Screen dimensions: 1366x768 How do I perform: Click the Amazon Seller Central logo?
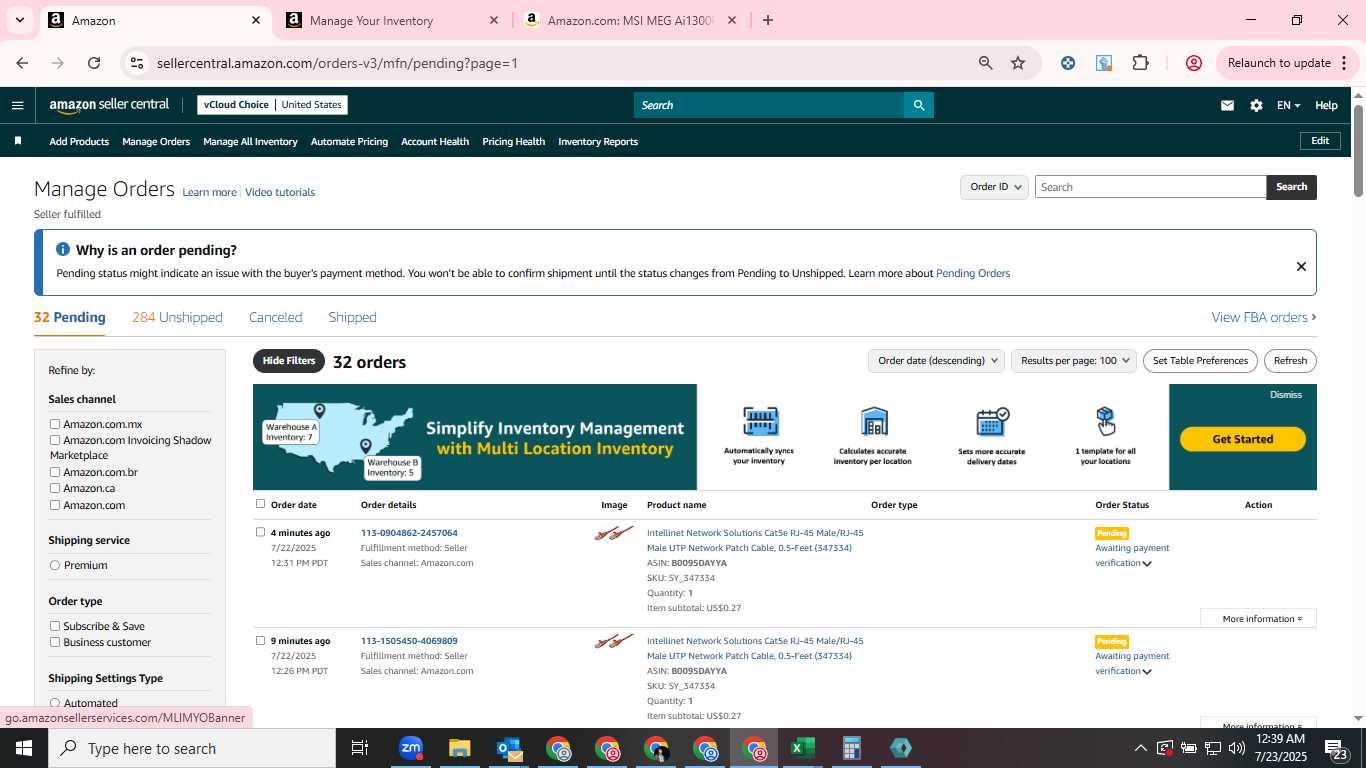(109, 105)
